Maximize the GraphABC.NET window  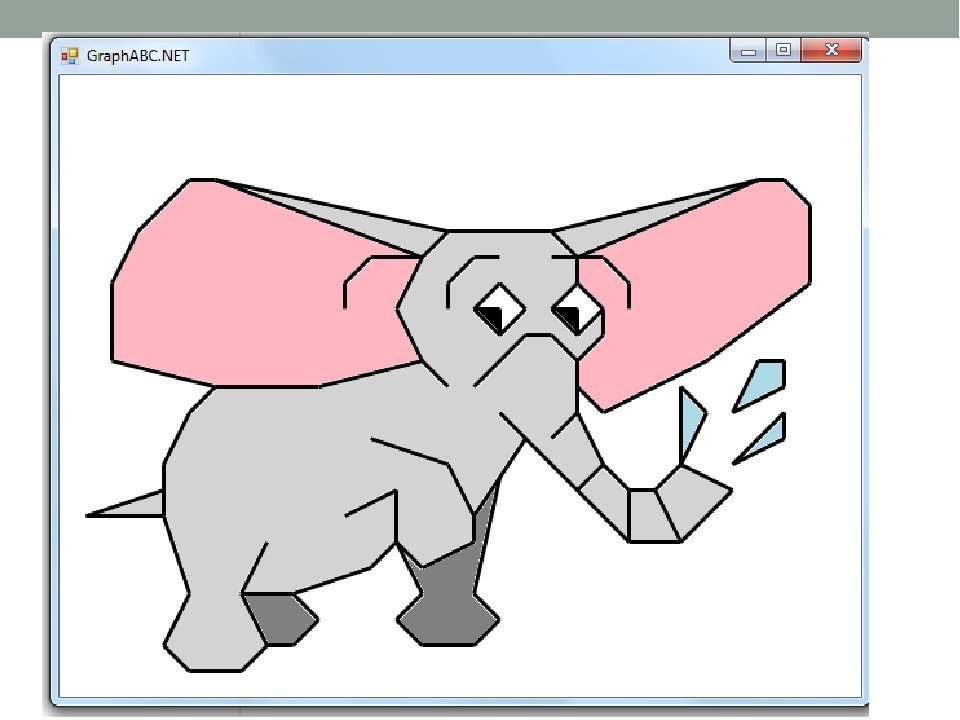click(783, 50)
